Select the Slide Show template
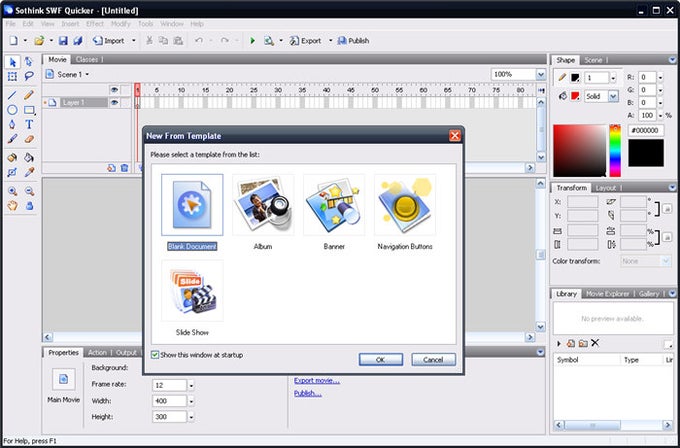 tap(192, 298)
